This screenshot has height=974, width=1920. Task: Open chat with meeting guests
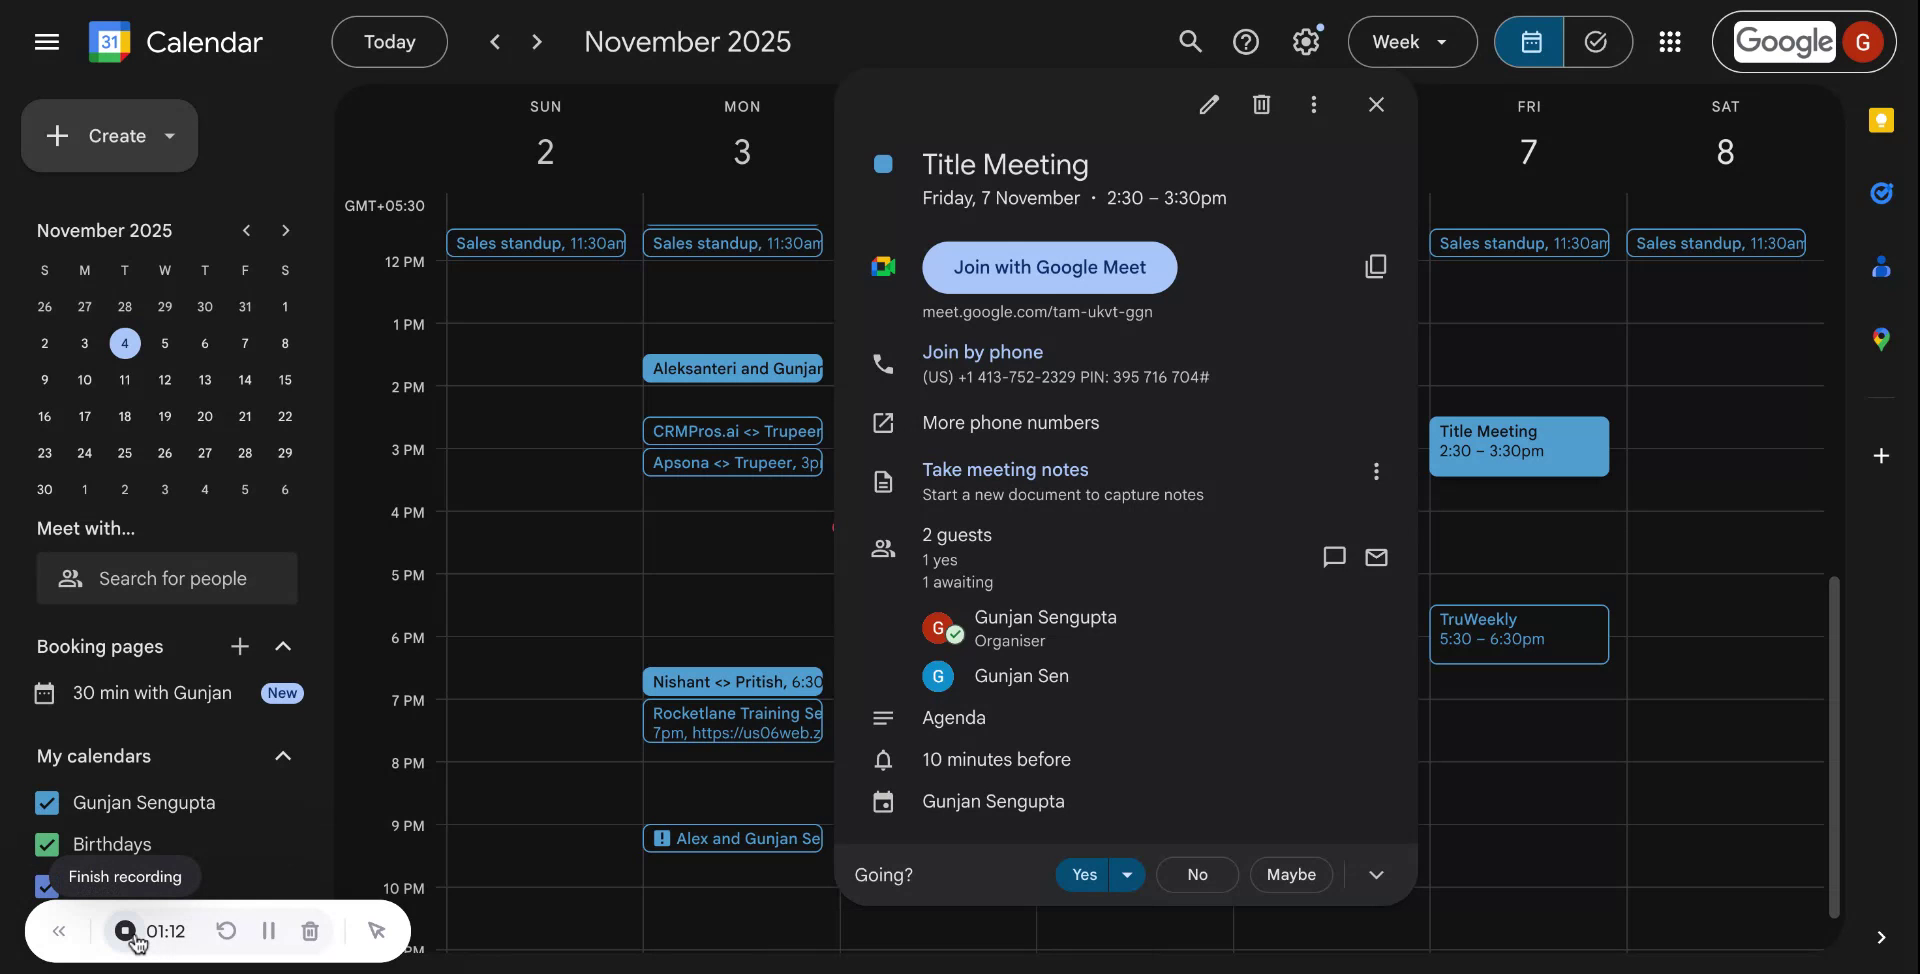[x=1333, y=557]
